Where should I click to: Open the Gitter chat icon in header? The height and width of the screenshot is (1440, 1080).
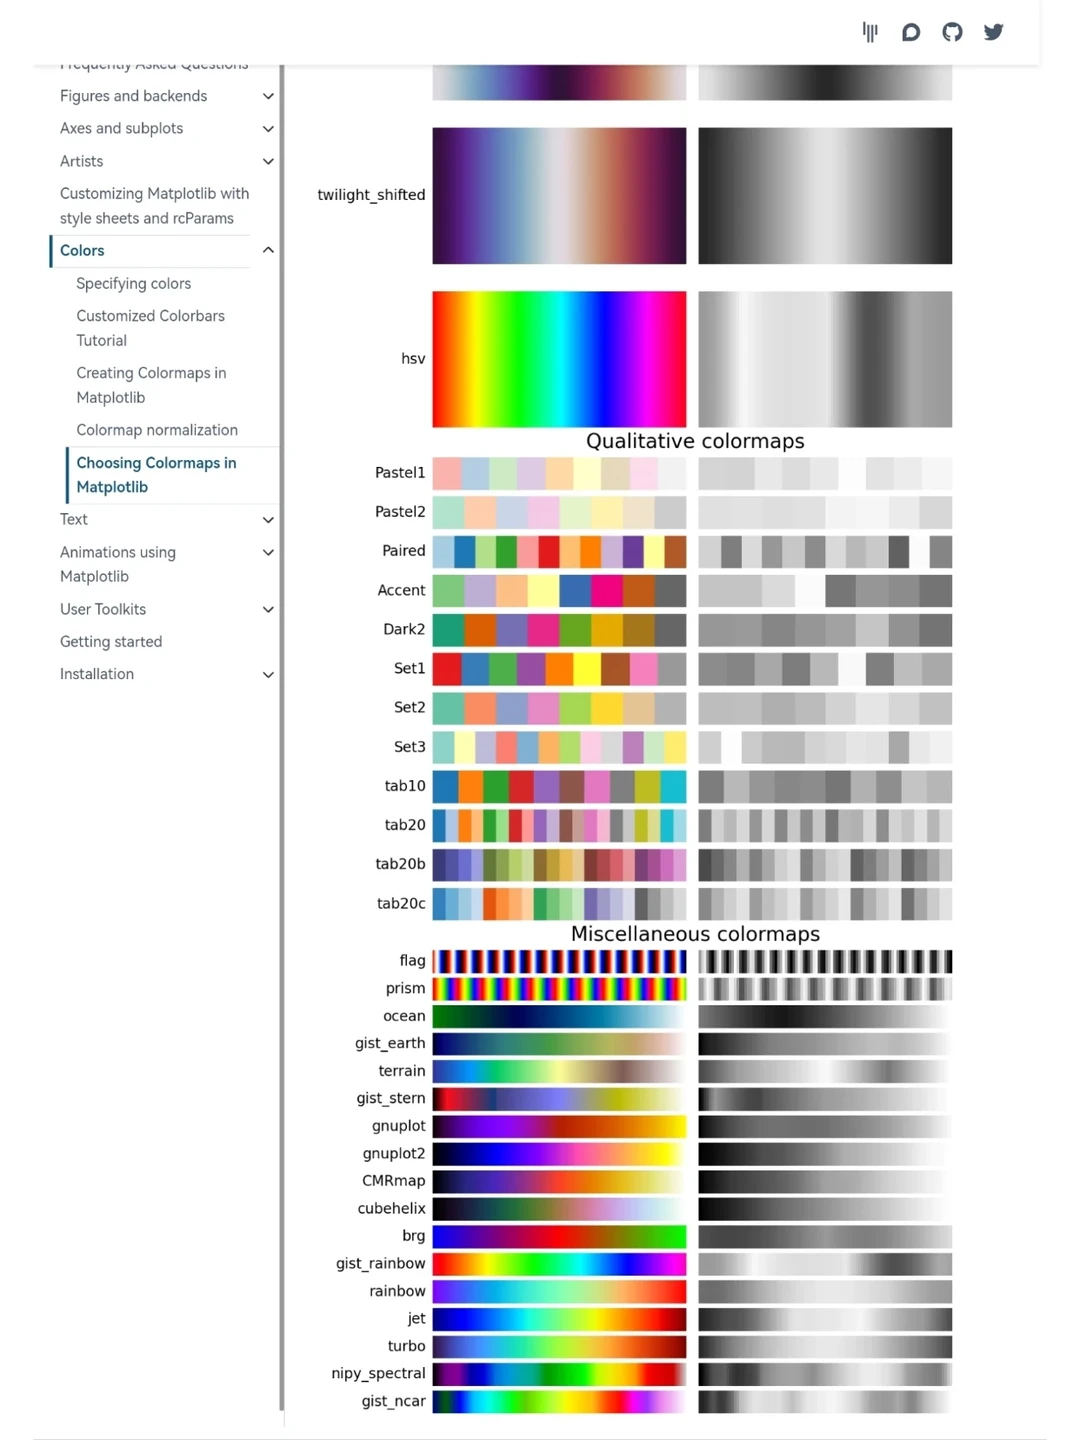(x=870, y=32)
